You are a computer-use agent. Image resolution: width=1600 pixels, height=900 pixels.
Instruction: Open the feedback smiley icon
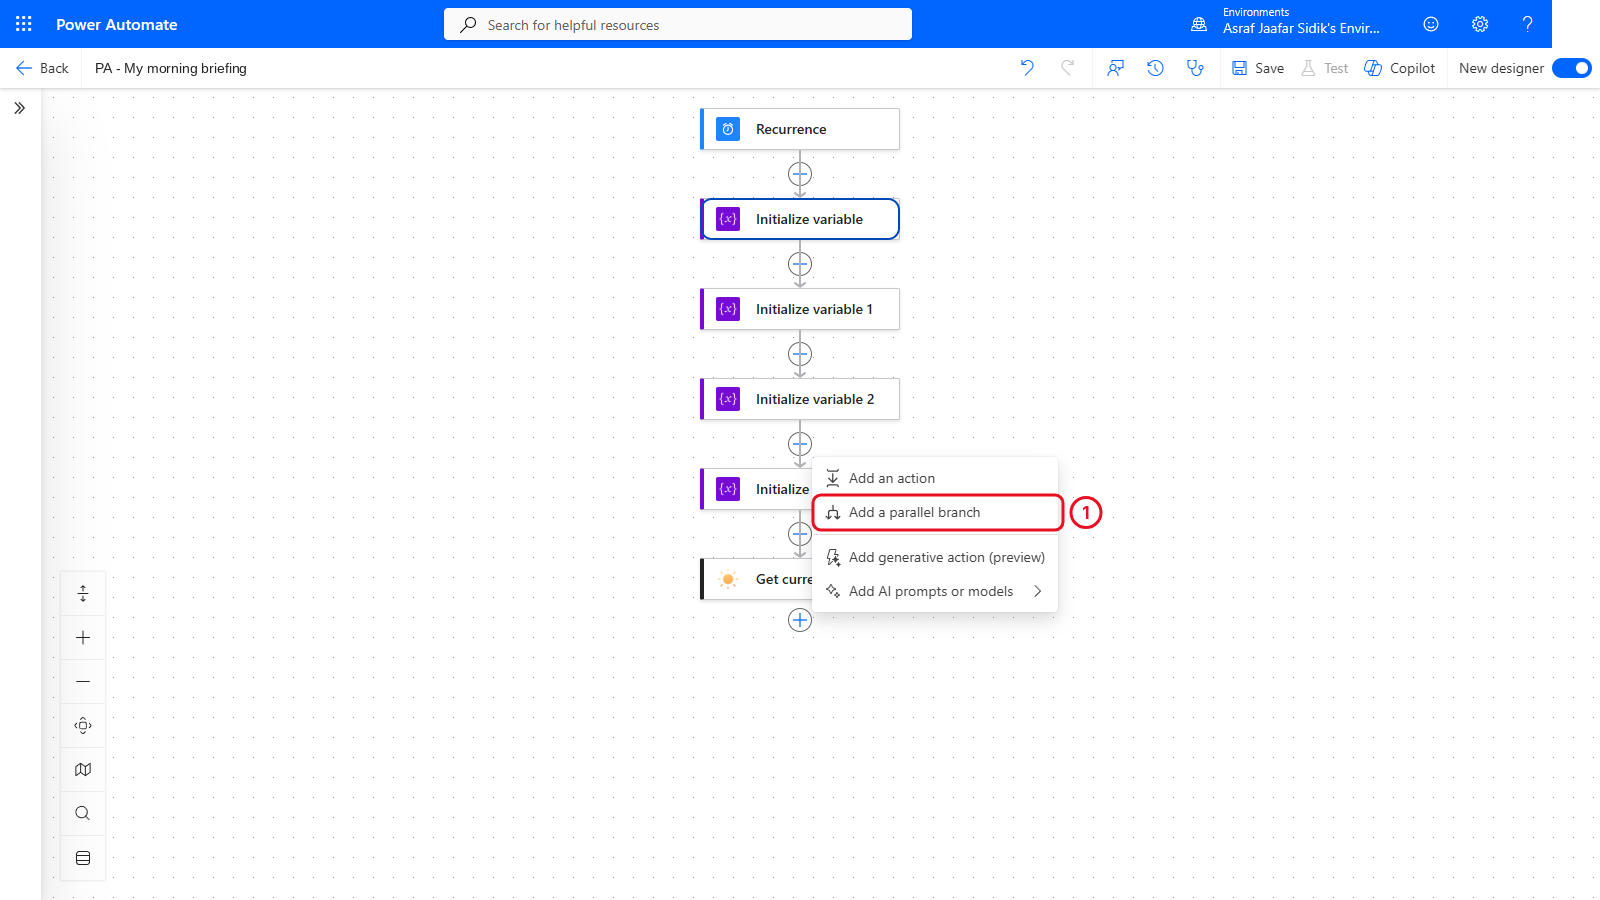pyautogui.click(x=1431, y=24)
